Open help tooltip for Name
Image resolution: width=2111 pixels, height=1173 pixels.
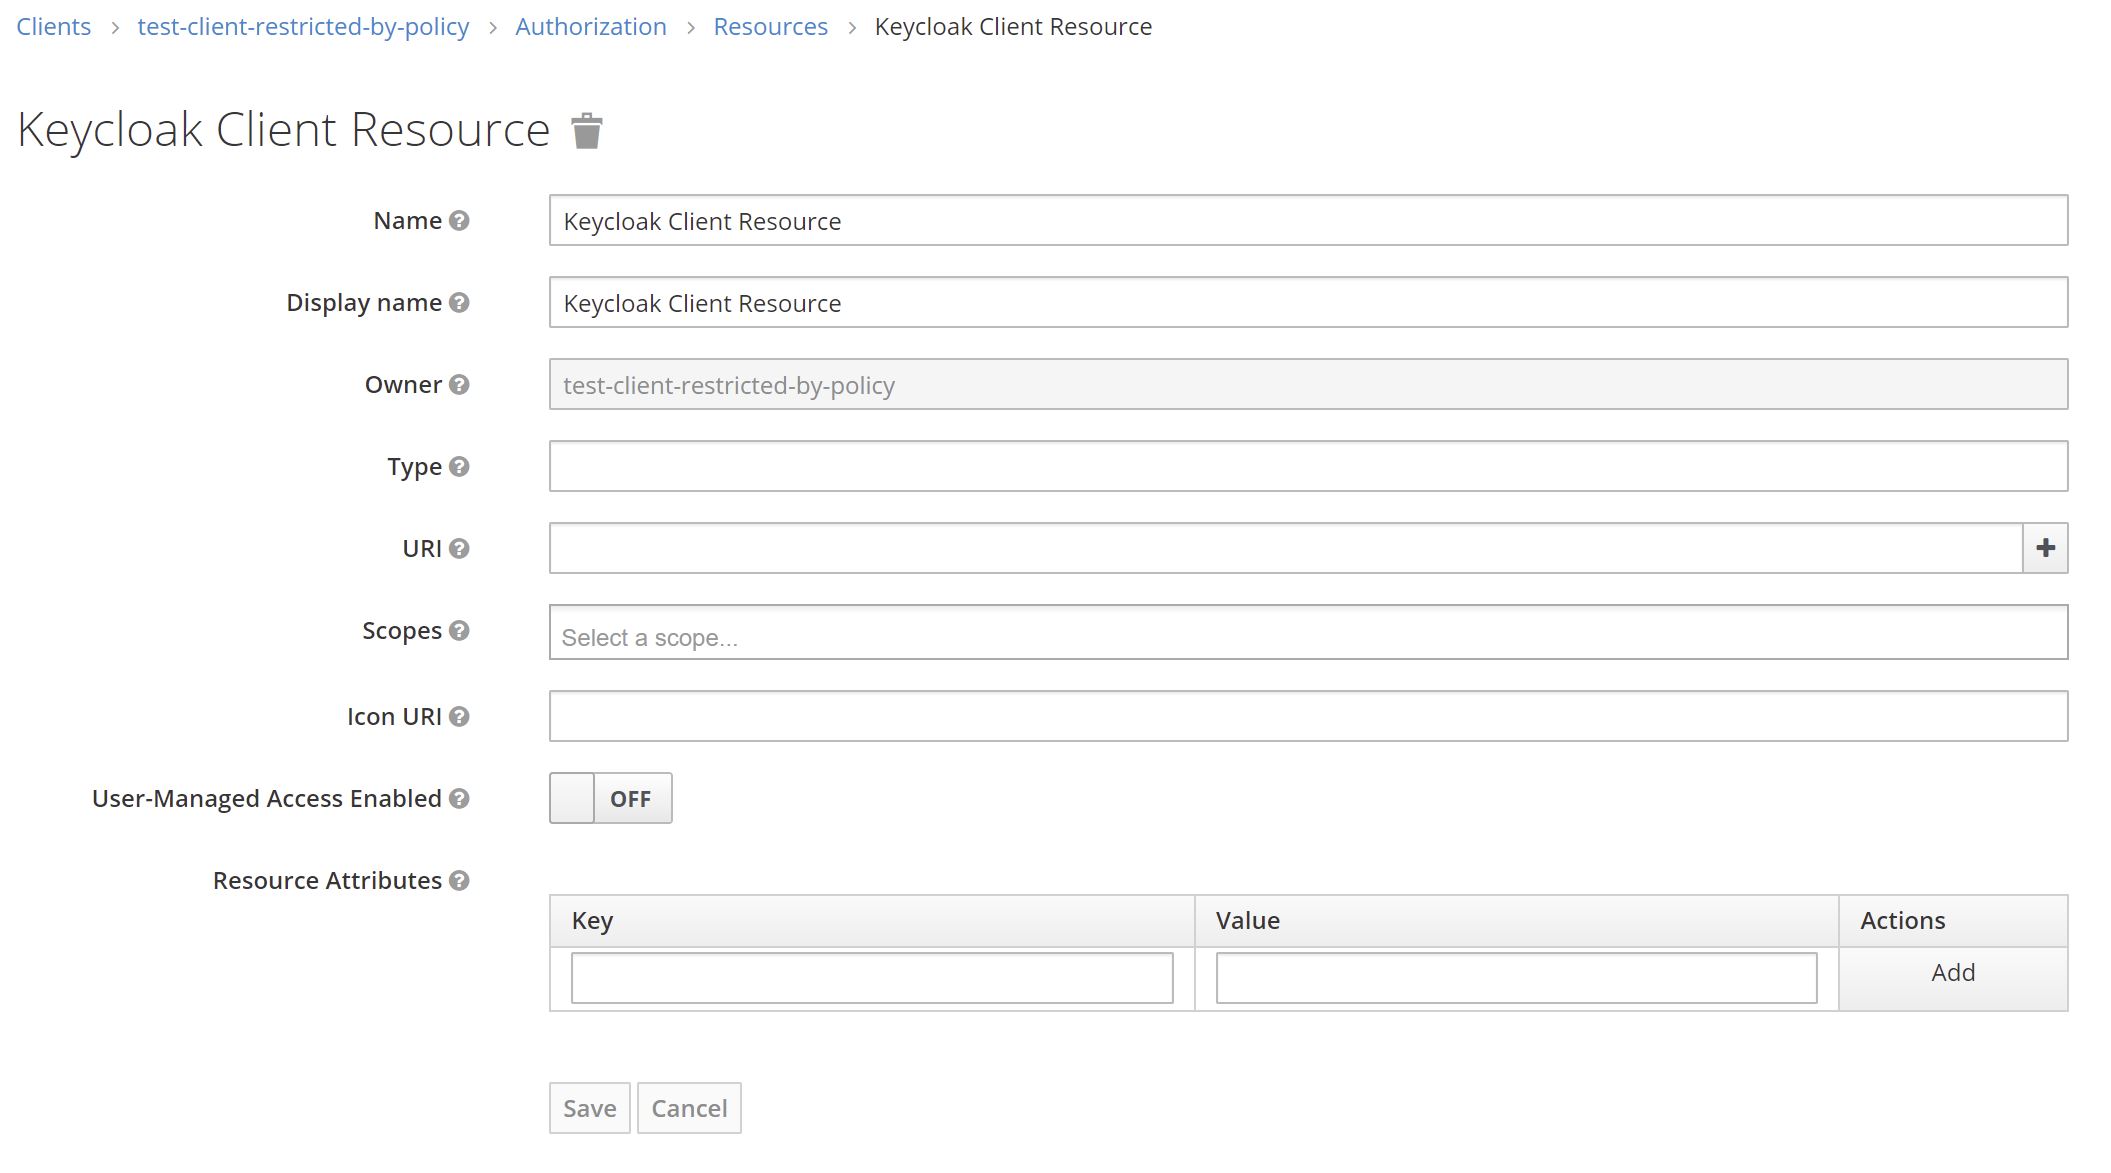459,220
